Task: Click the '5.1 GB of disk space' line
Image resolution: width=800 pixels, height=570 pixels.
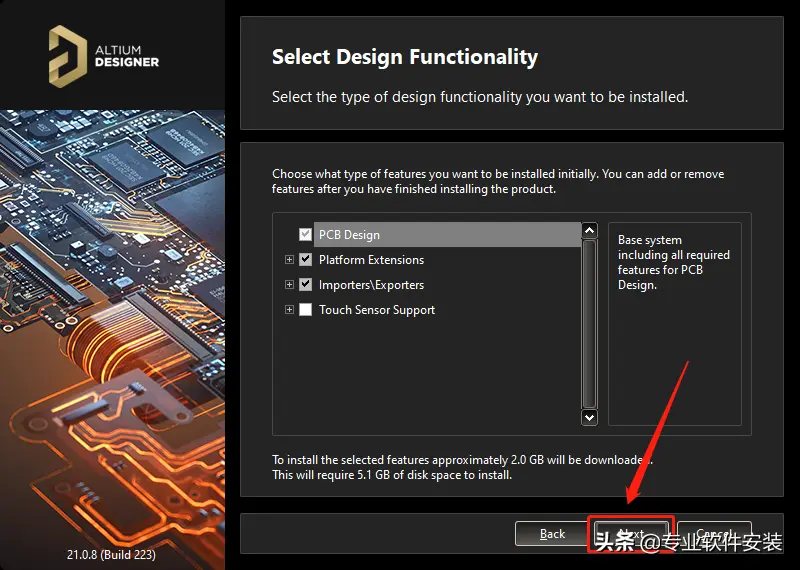Action: pos(391,475)
